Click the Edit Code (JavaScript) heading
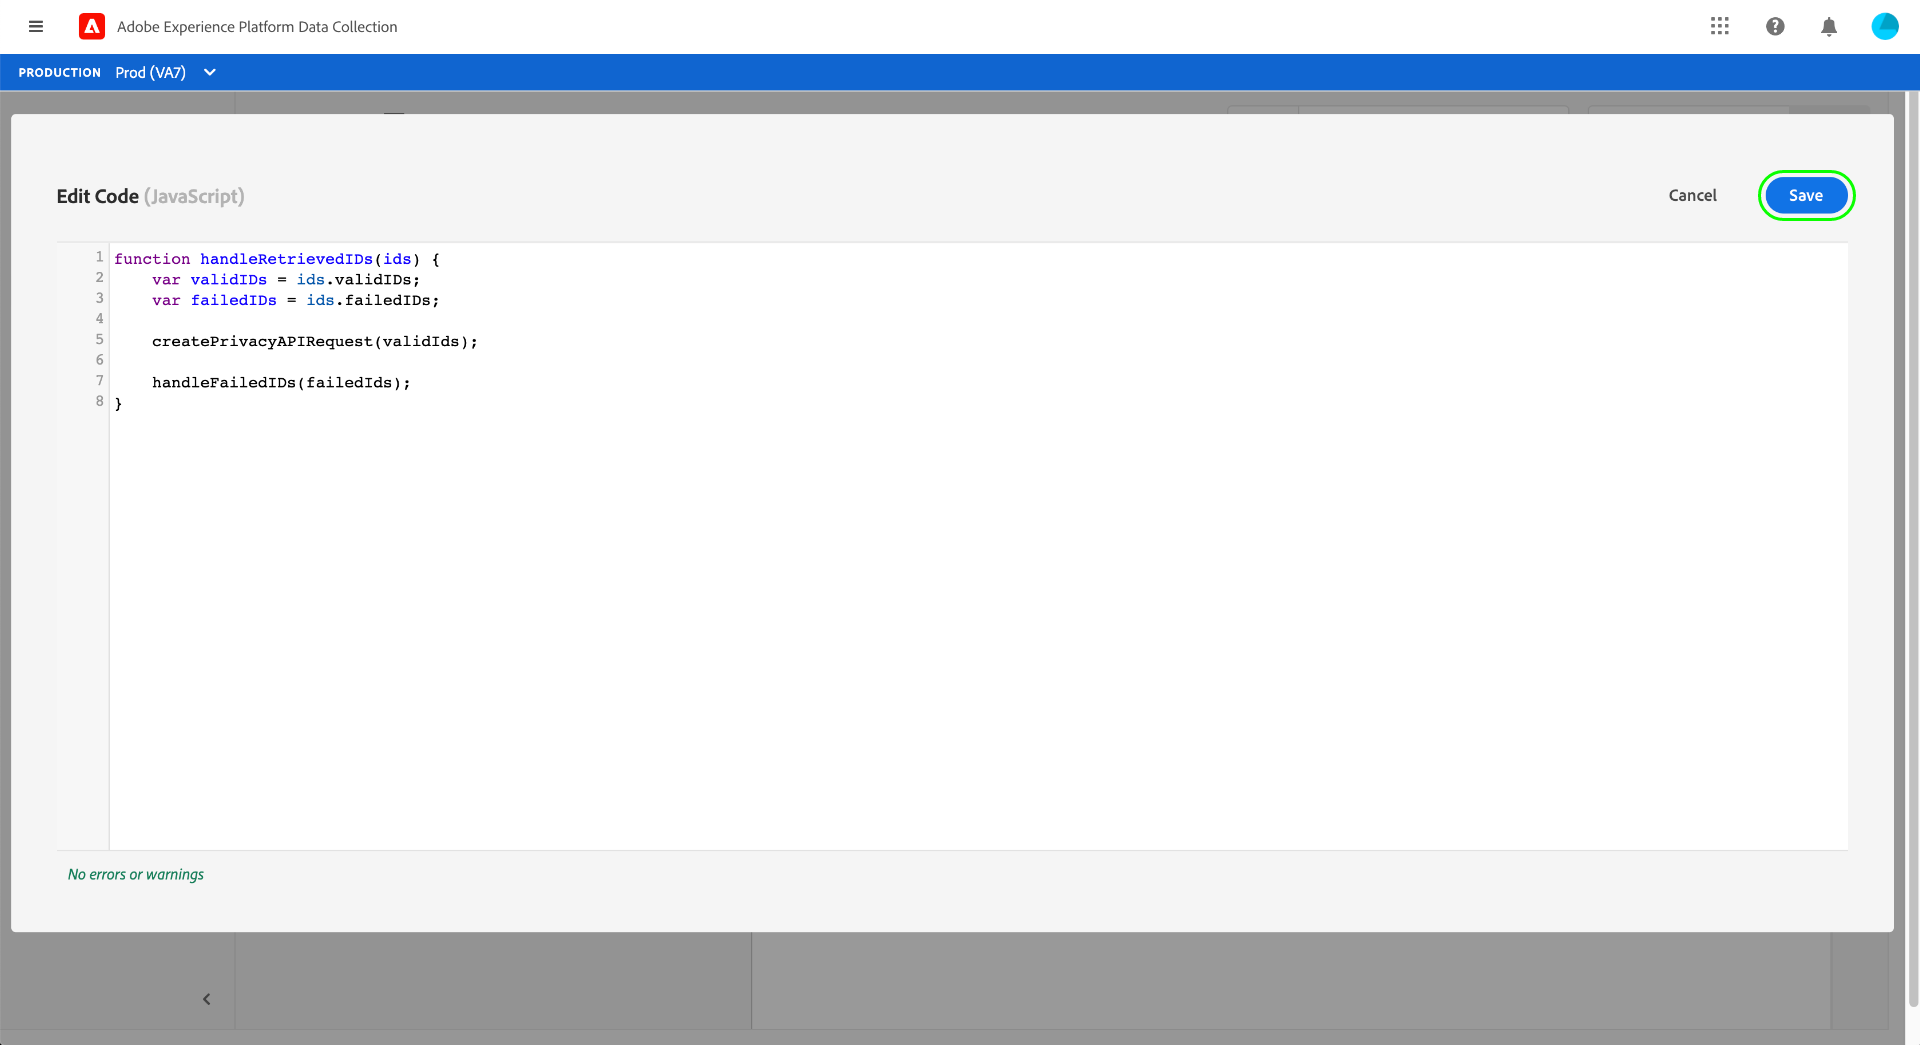 150,196
